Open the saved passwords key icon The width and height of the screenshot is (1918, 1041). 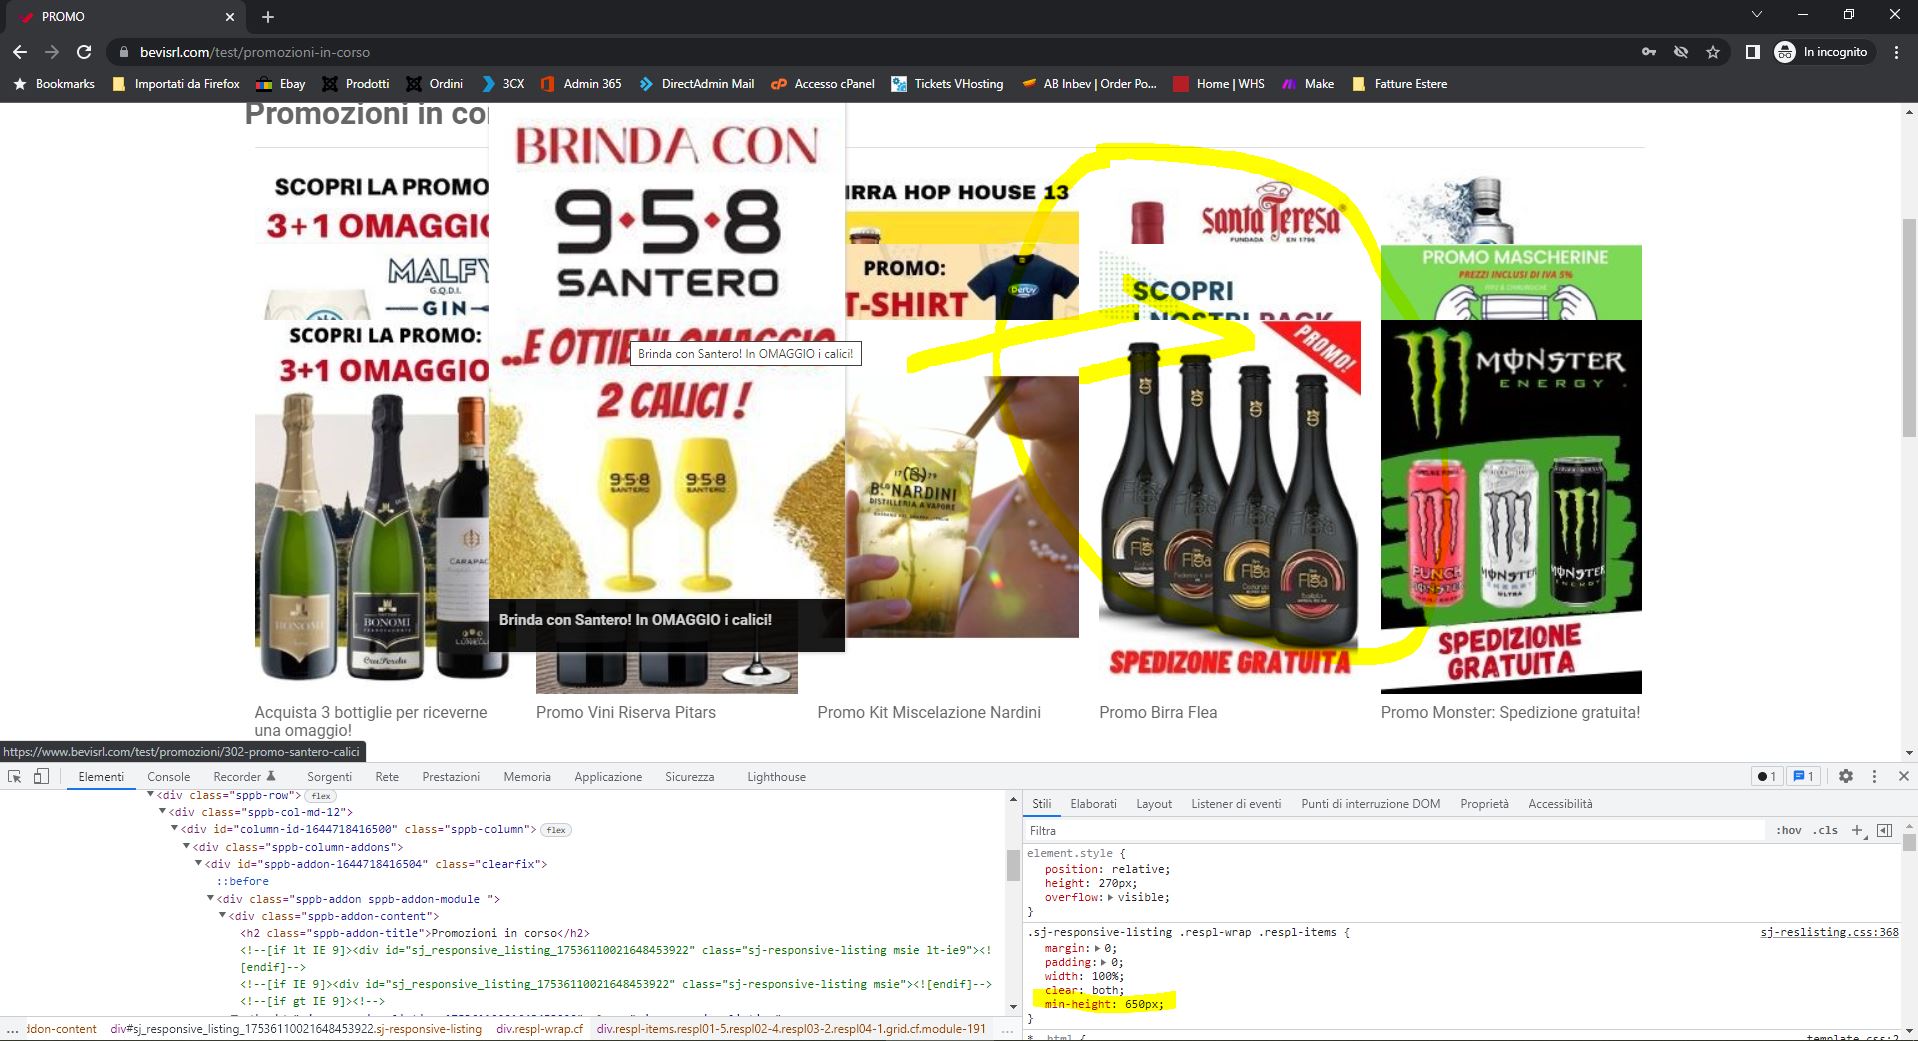pos(1649,52)
